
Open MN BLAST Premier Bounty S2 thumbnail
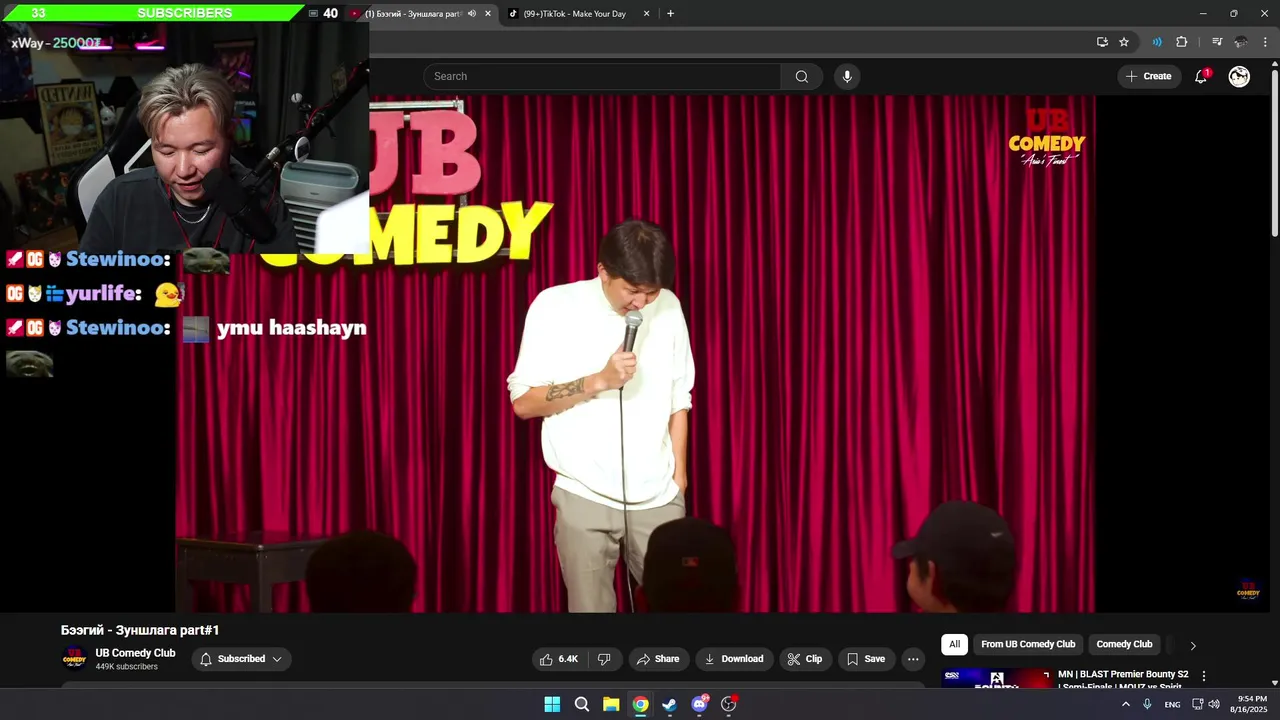(996, 679)
